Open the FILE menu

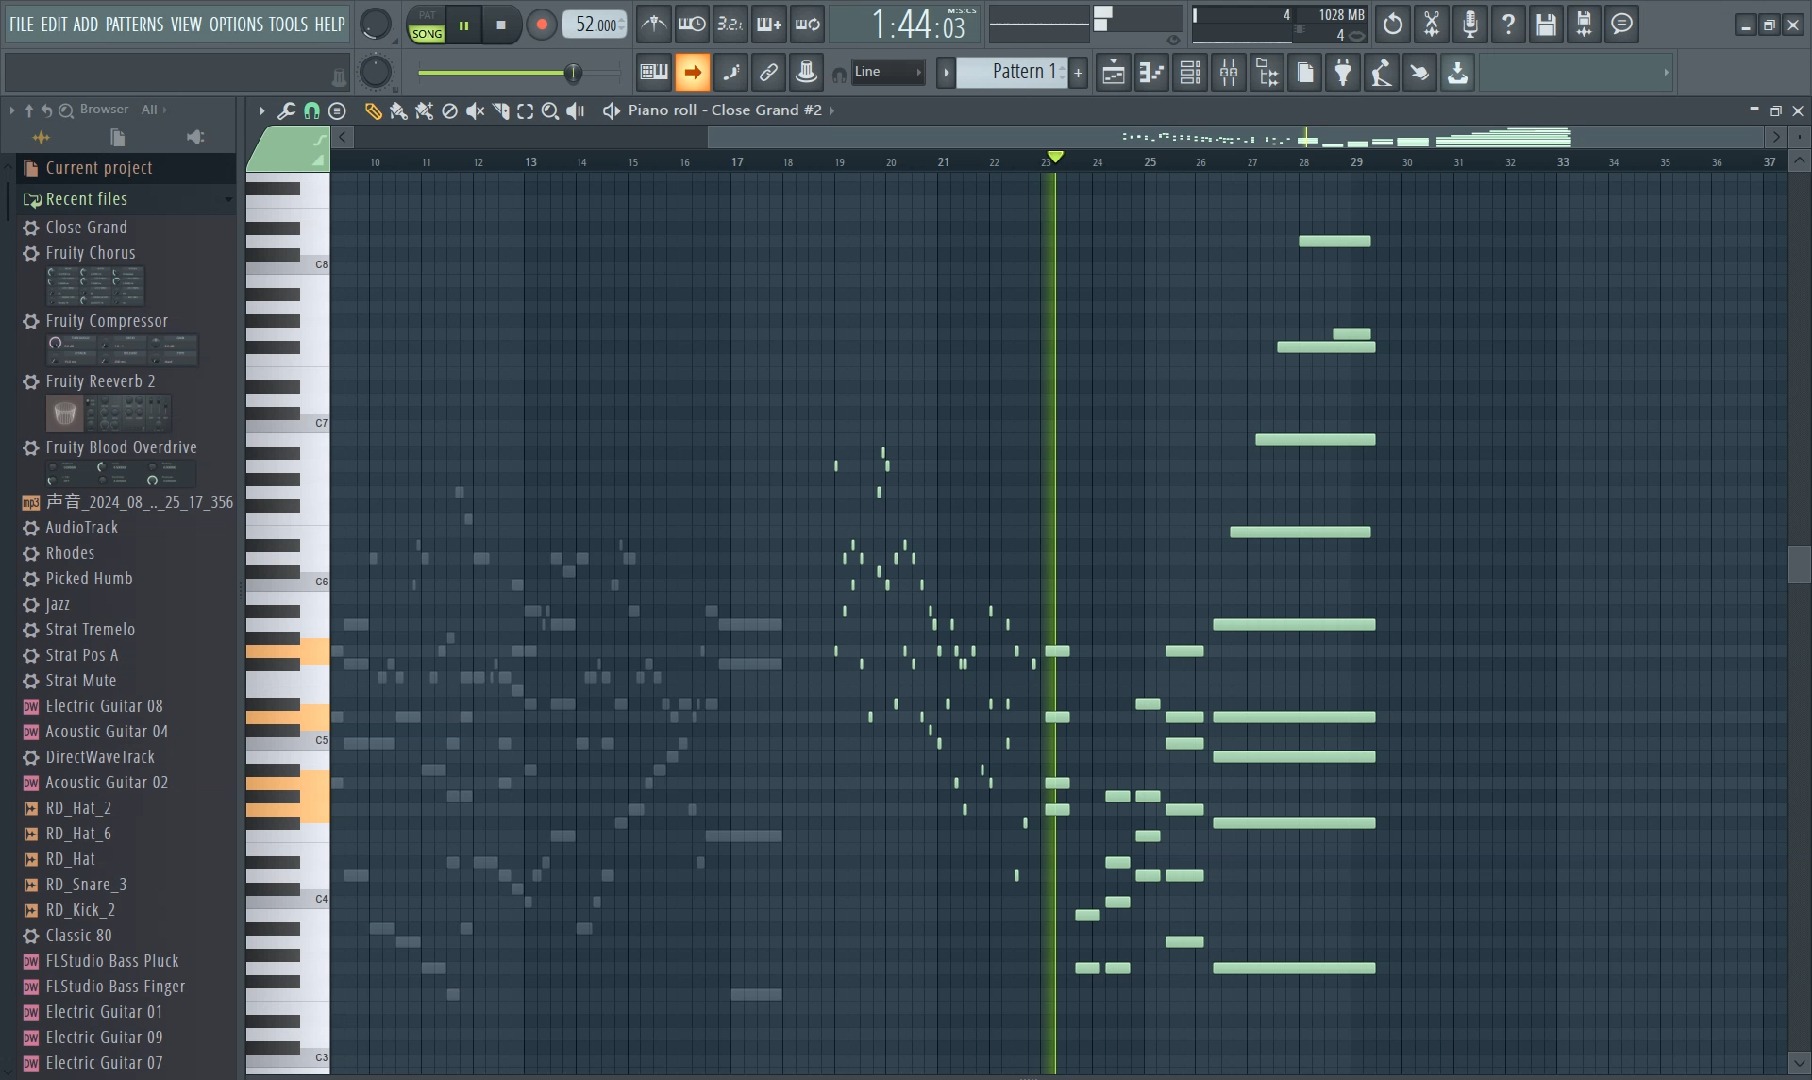[x=20, y=24]
